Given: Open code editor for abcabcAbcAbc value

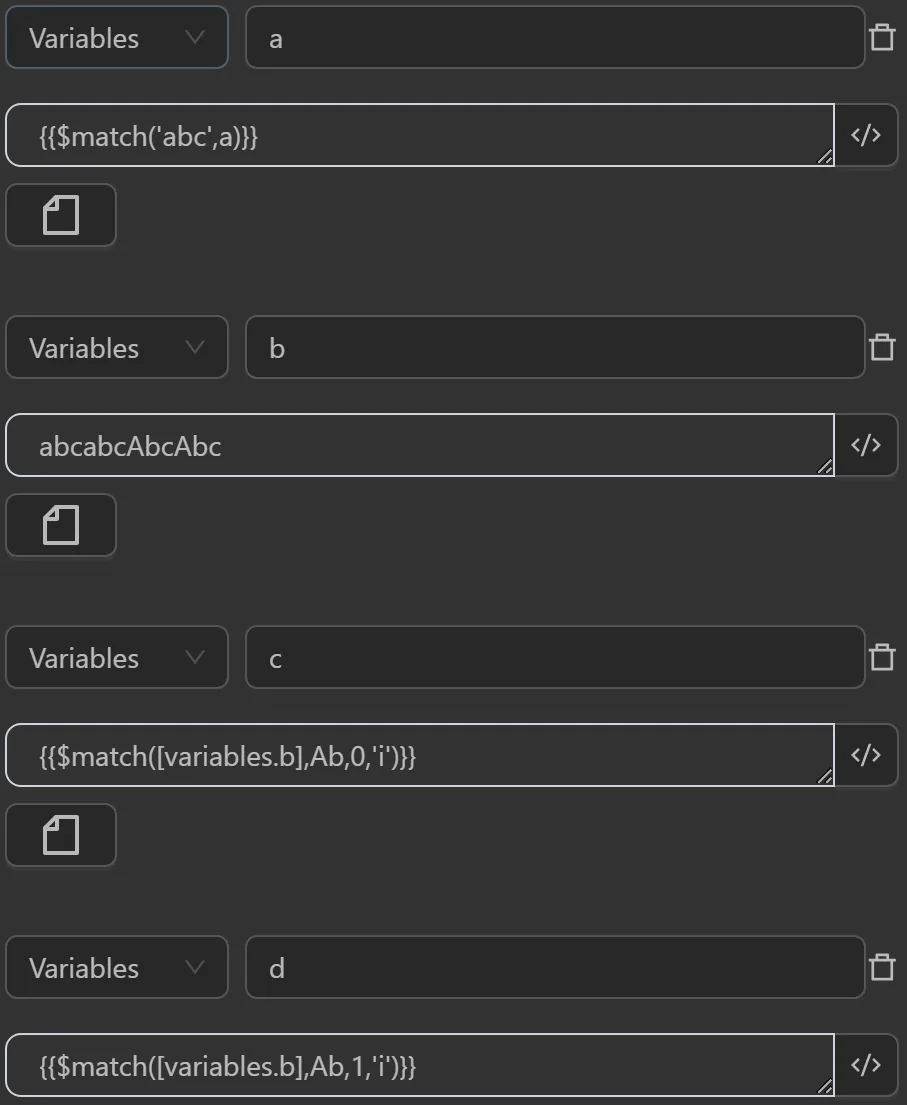Looking at the screenshot, I should [865, 446].
